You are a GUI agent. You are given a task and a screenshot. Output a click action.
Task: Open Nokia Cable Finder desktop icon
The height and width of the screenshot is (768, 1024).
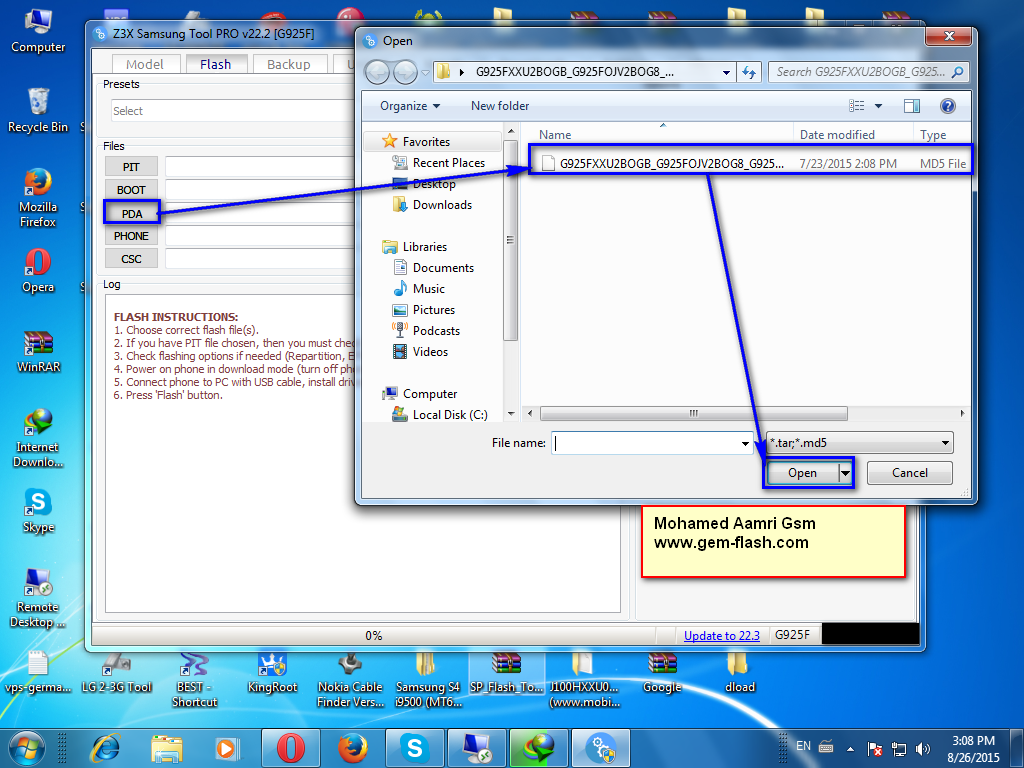click(x=350, y=680)
